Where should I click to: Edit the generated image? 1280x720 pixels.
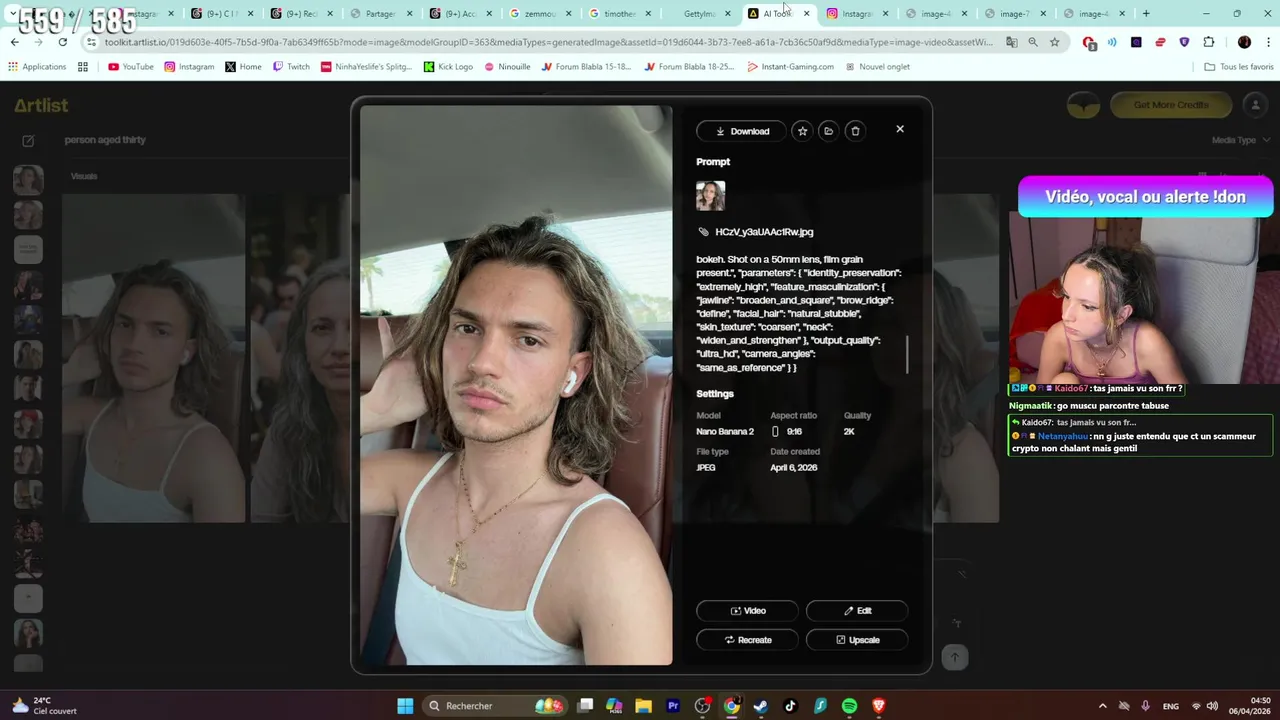pyautogui.click(x=857, y=611)
